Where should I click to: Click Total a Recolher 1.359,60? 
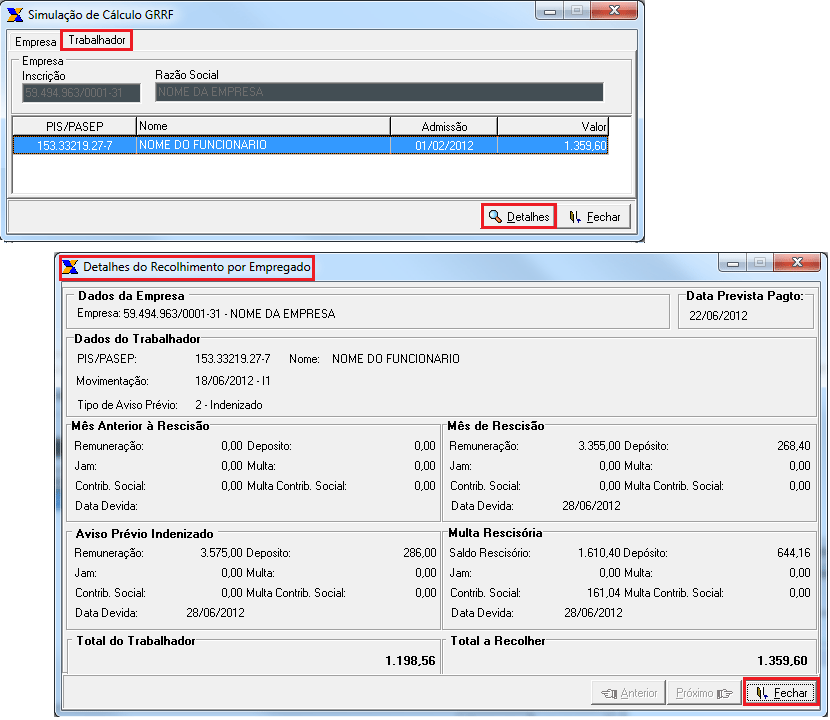pos(782,661)
